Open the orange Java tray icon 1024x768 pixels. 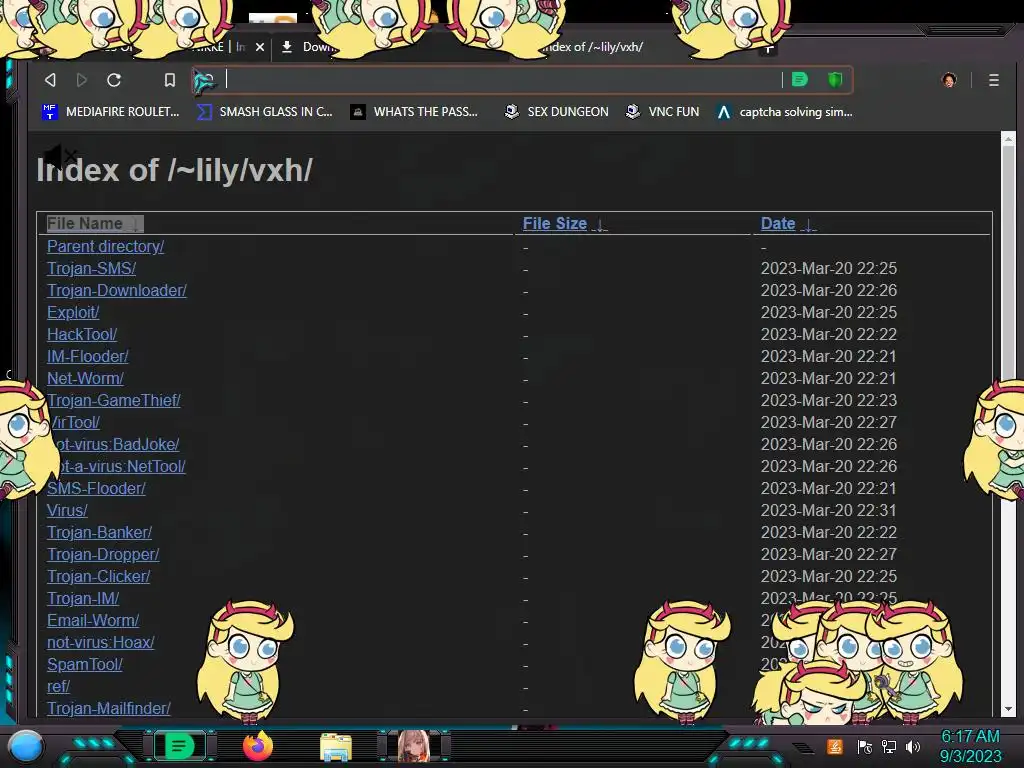[x=835, y=746]
